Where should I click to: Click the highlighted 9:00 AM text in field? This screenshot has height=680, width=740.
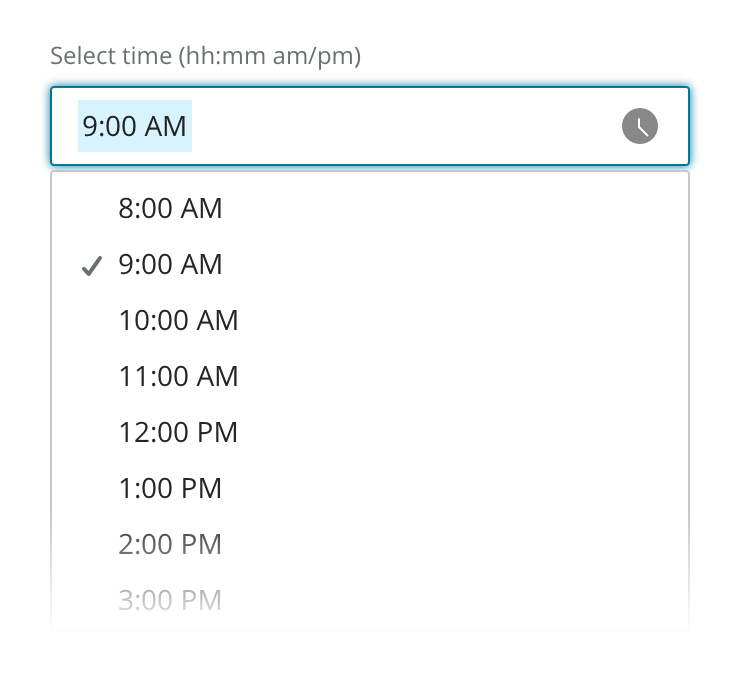click(135, 126)
